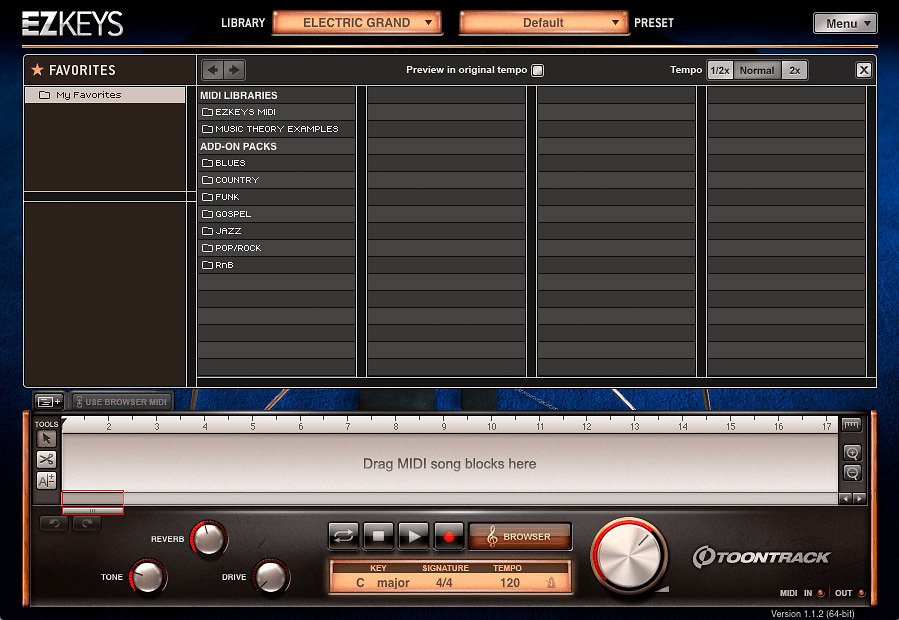Screen dimensions: 899x620
Task: Click the Drive knob
Action: (x=270, y=576)
